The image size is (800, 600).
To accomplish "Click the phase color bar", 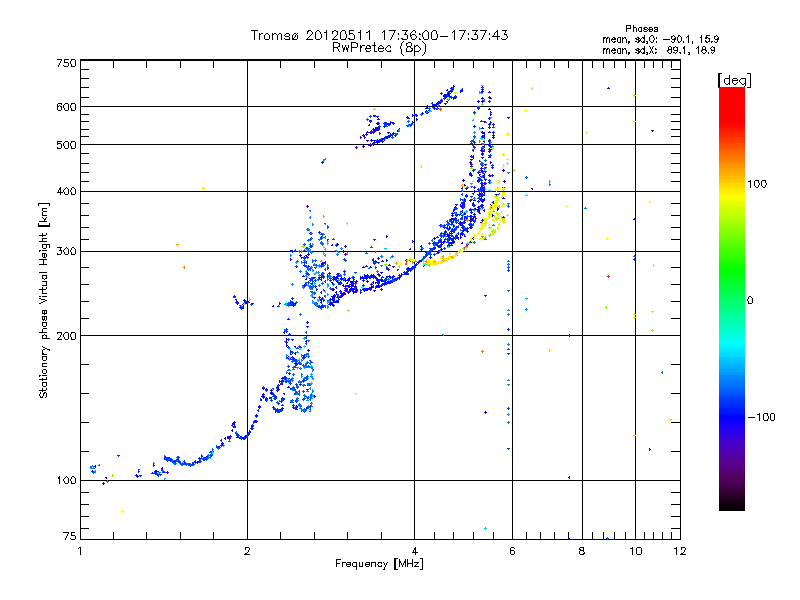I will 732,298.
